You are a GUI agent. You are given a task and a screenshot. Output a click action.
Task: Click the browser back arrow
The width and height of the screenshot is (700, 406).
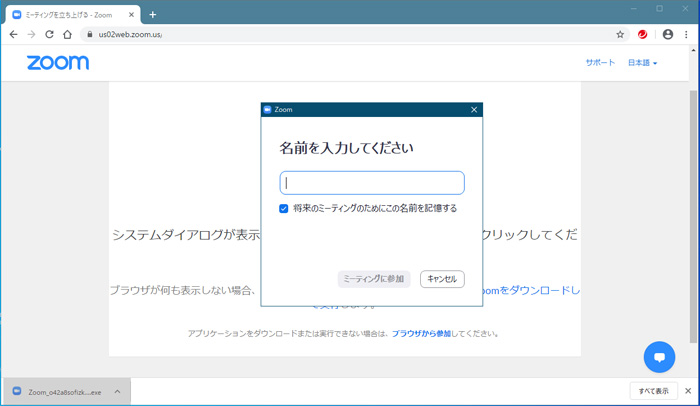[13, 34]
